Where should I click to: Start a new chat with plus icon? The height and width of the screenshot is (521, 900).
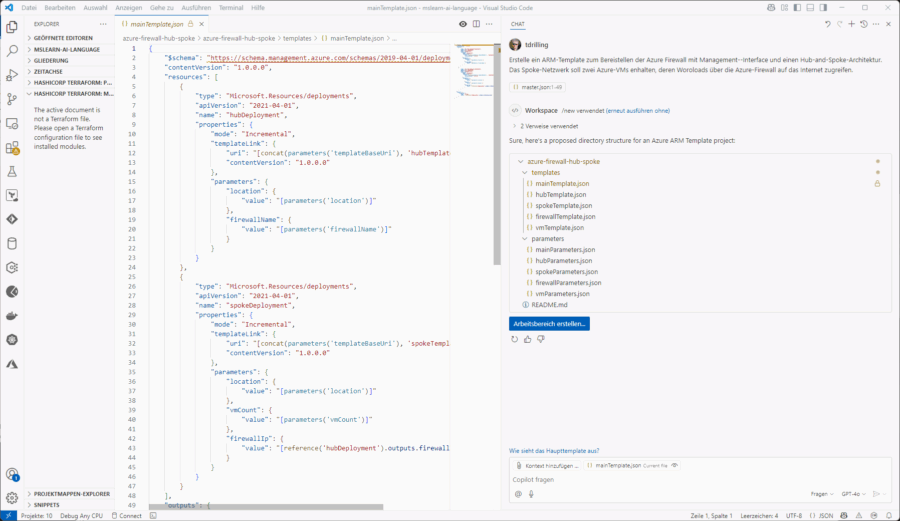(x=852, y=24)
